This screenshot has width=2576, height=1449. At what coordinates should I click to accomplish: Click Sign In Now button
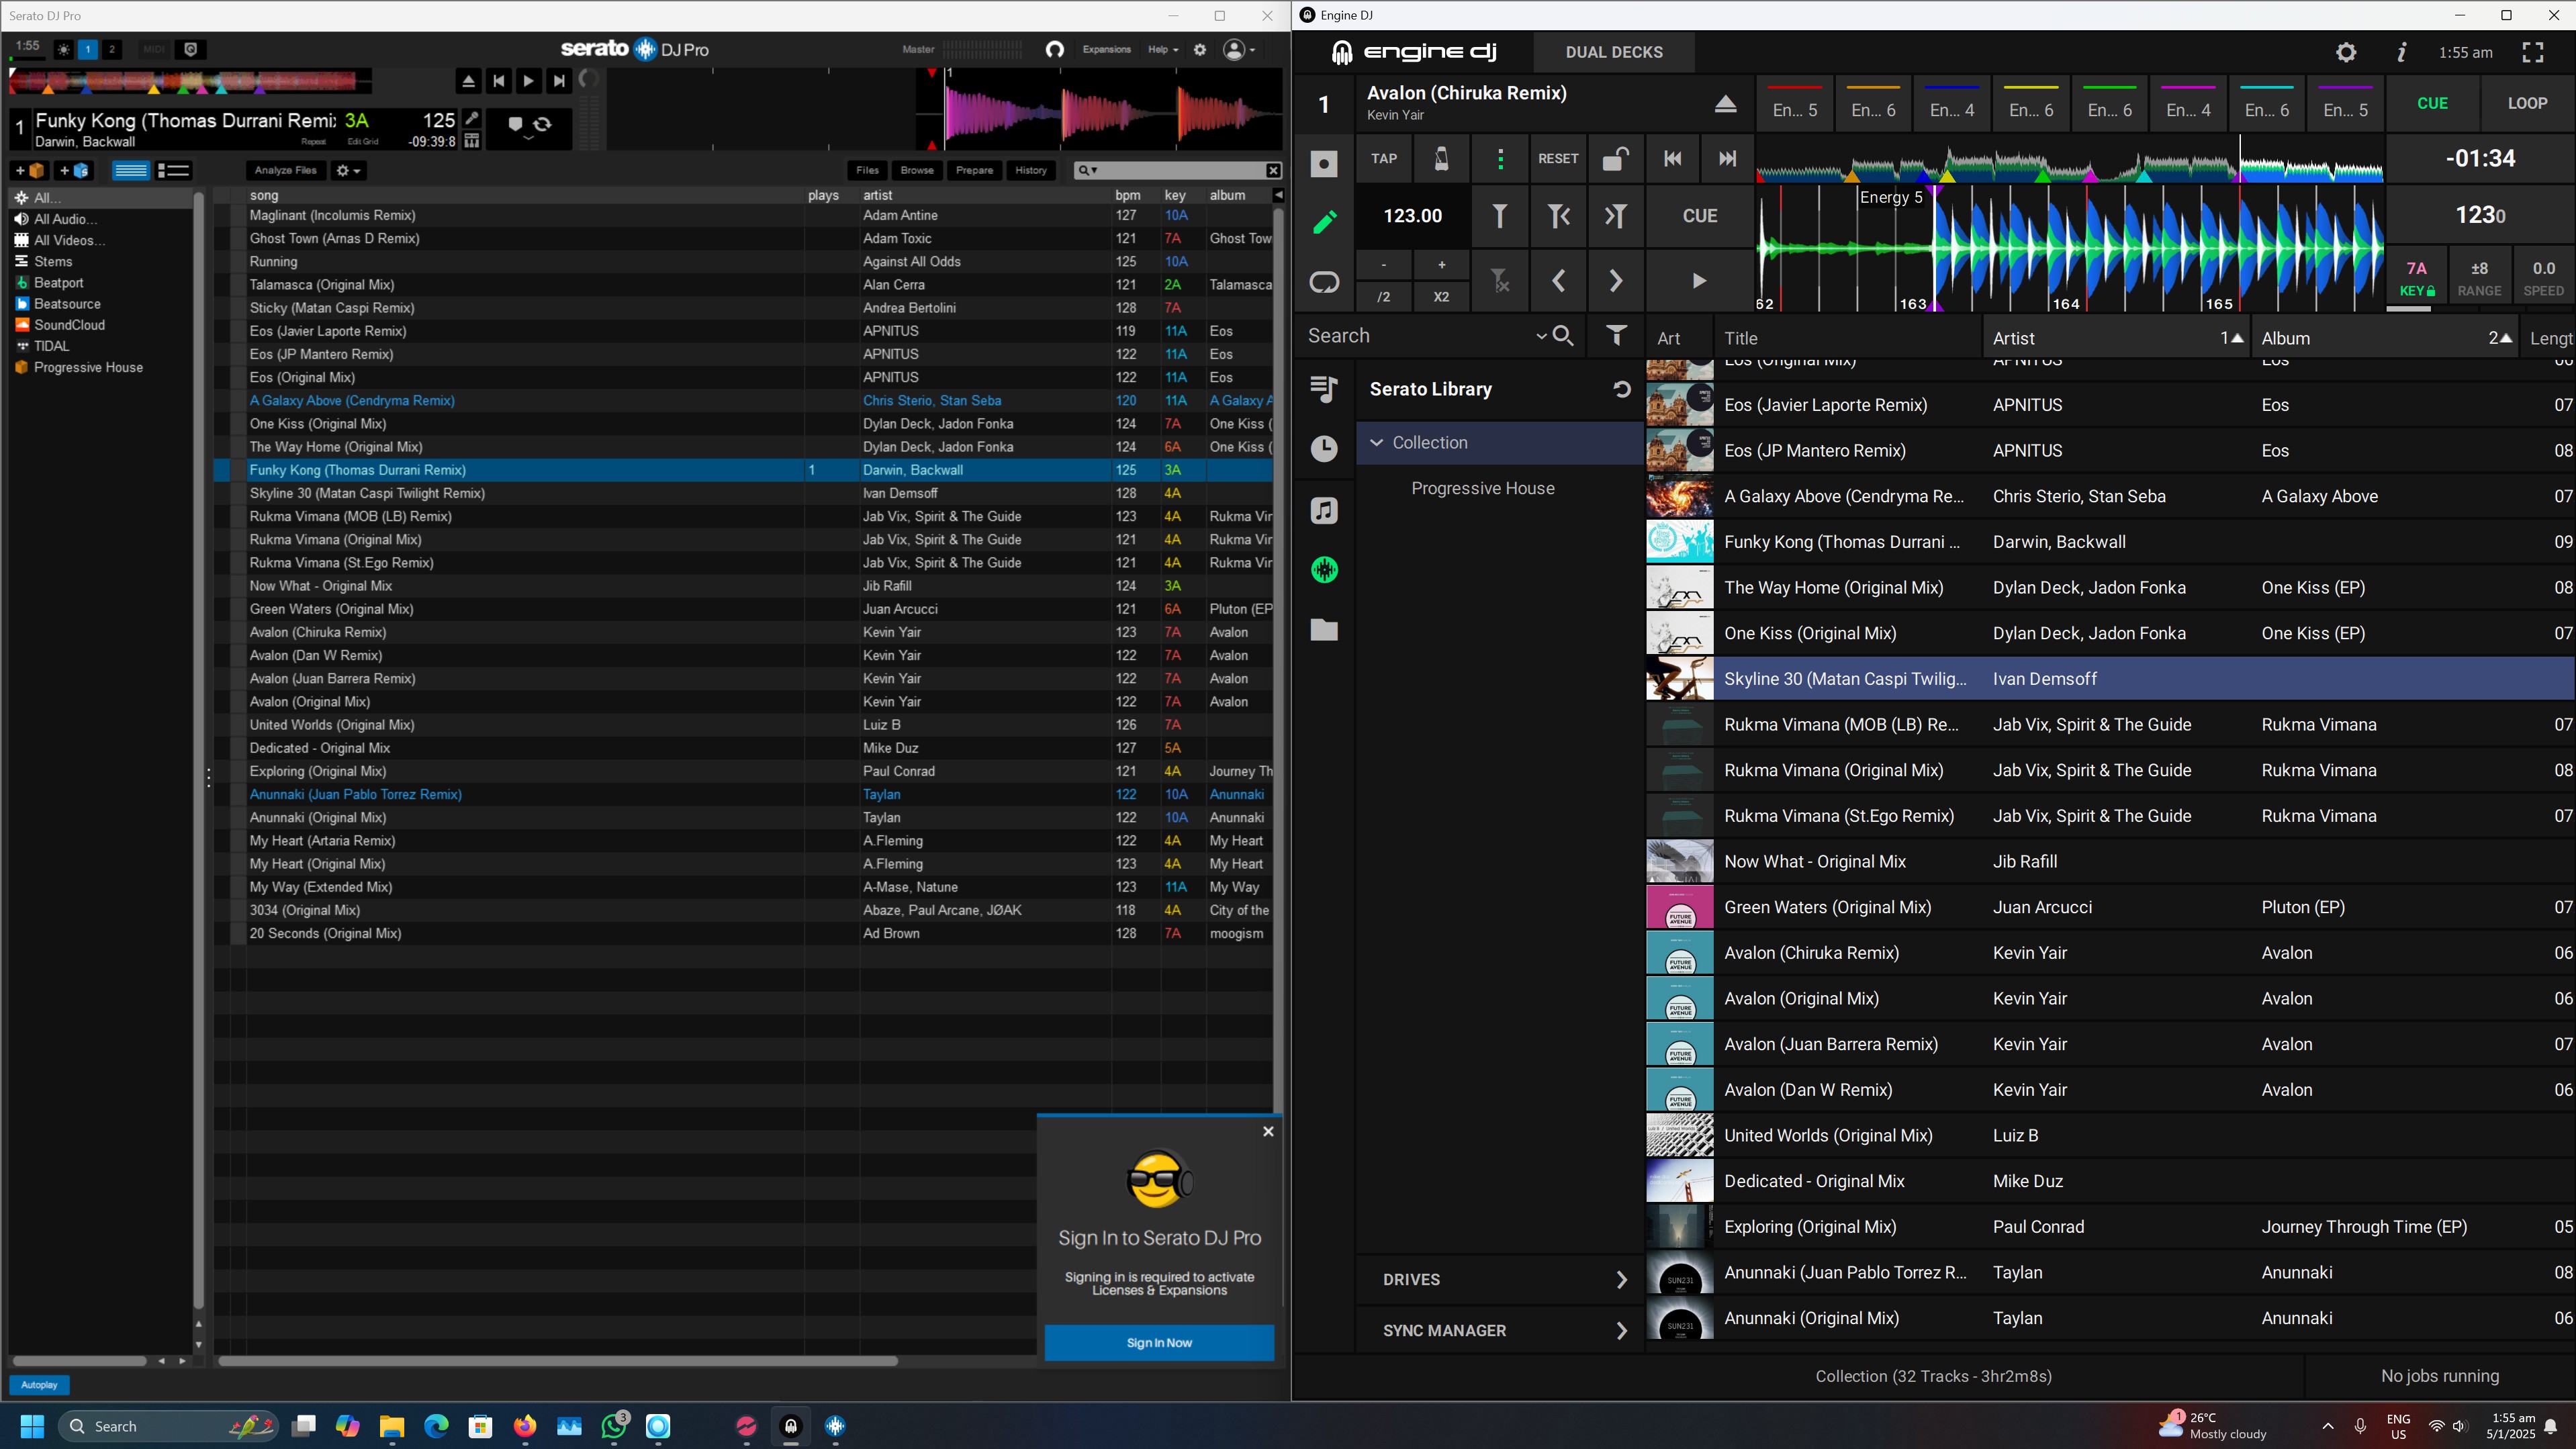click(x=1159, y=1343)
